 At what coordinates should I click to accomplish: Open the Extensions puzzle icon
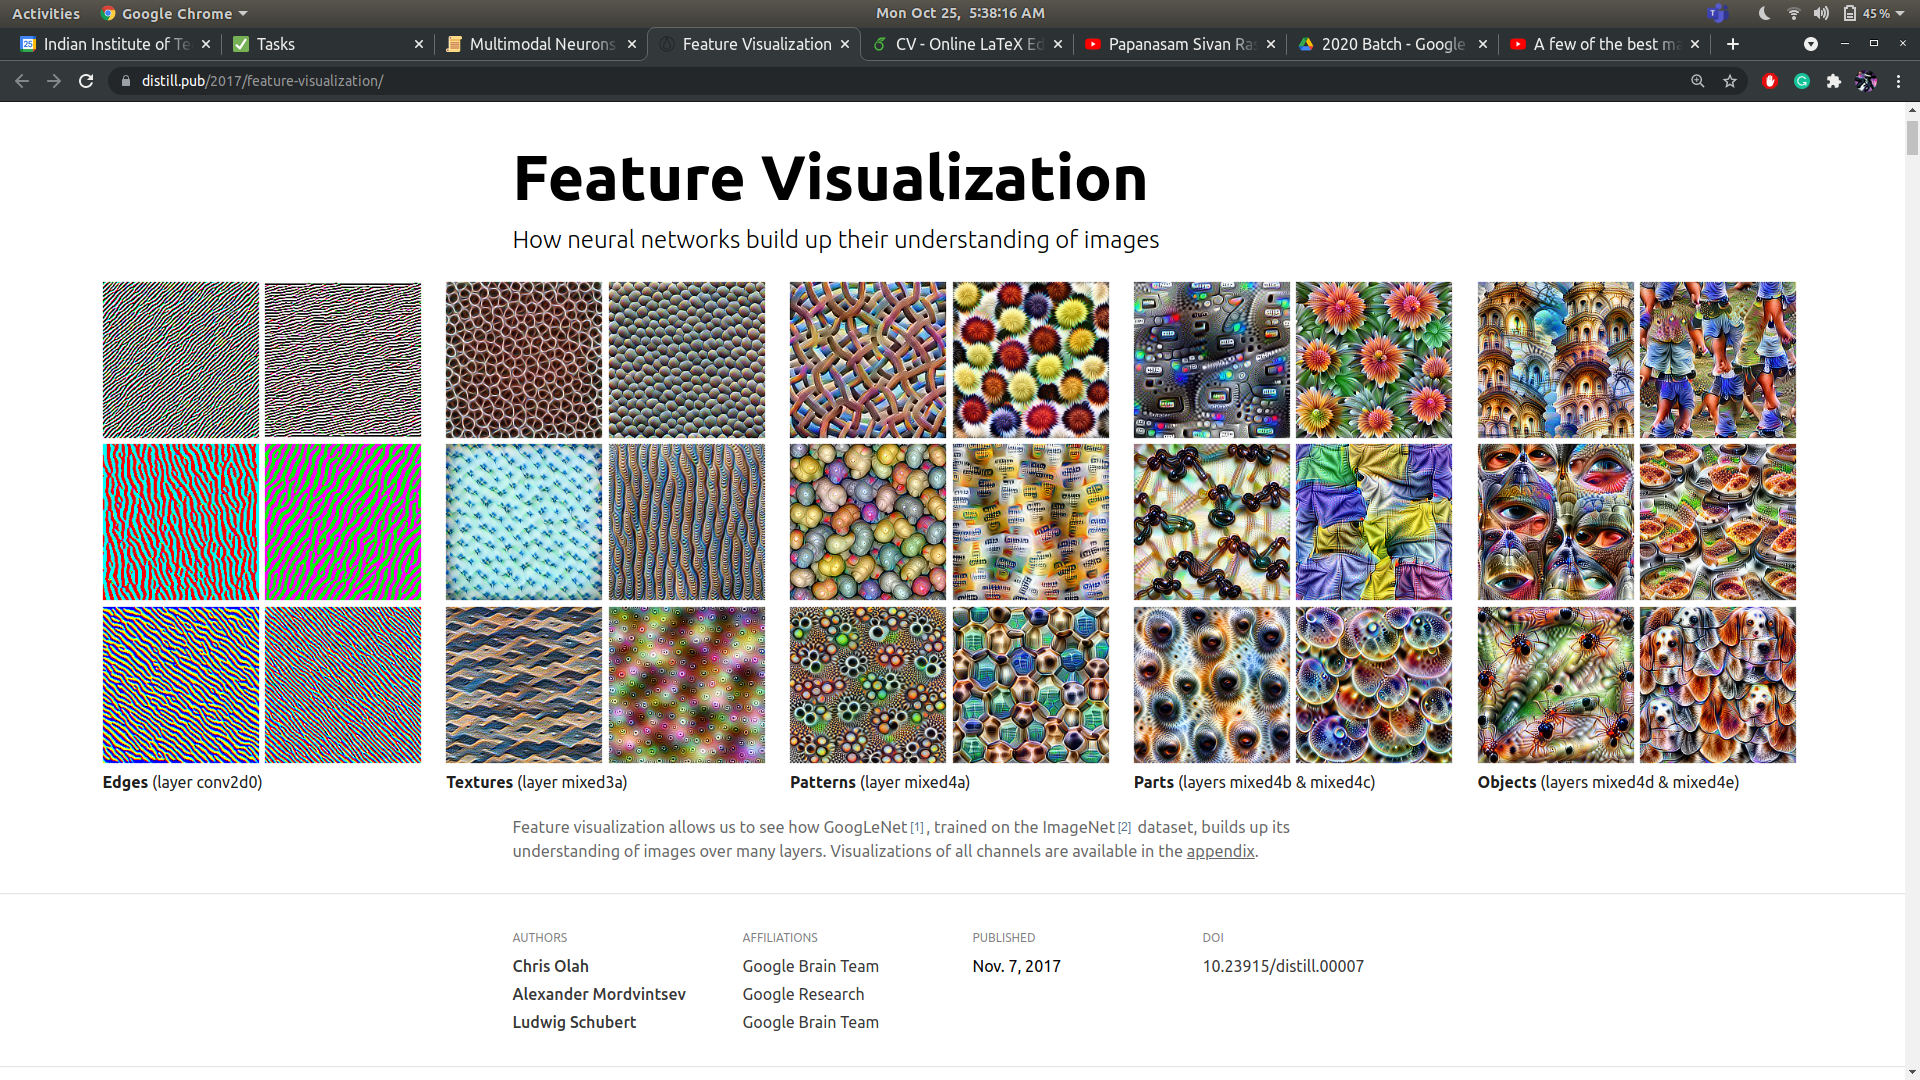[1833, 81]
